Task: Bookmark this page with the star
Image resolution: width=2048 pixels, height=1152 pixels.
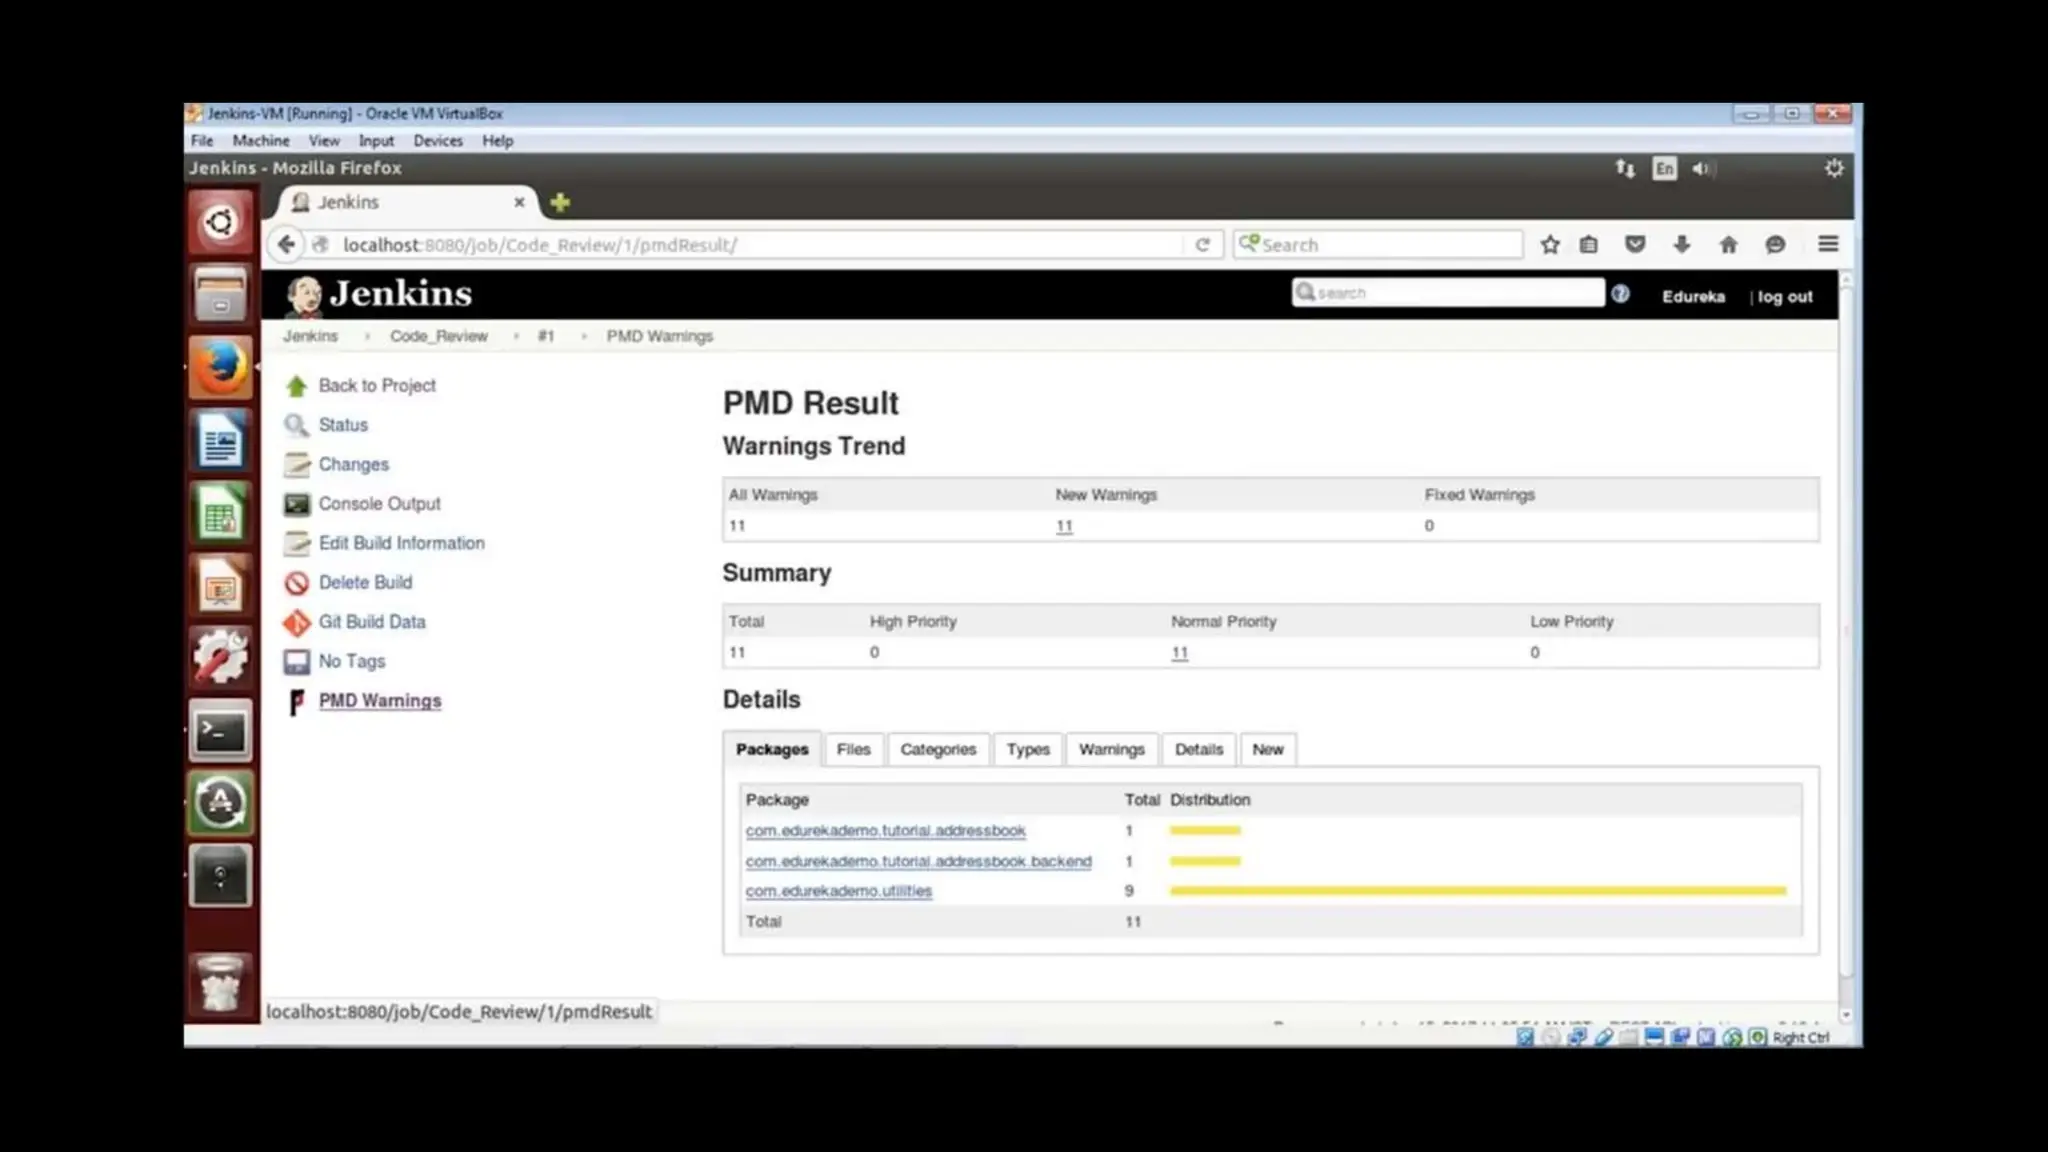Action: click(1550, 245)
